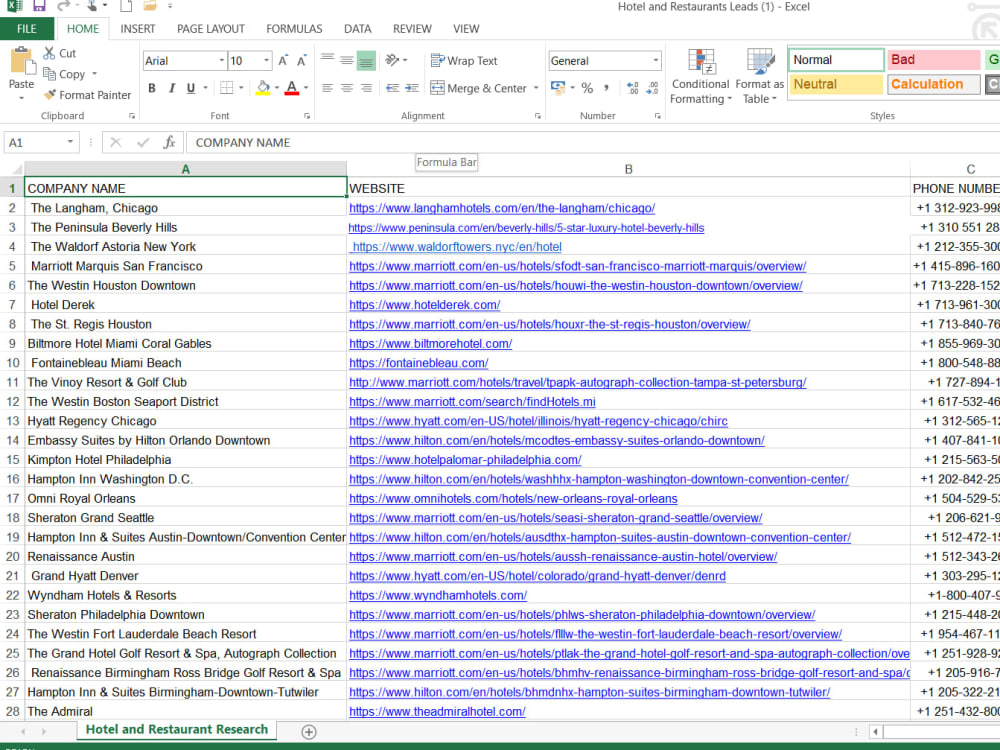This screenshot has height=750, width=1000.
Task: Toggle bold formatting
Action: (x=152, y=88)
